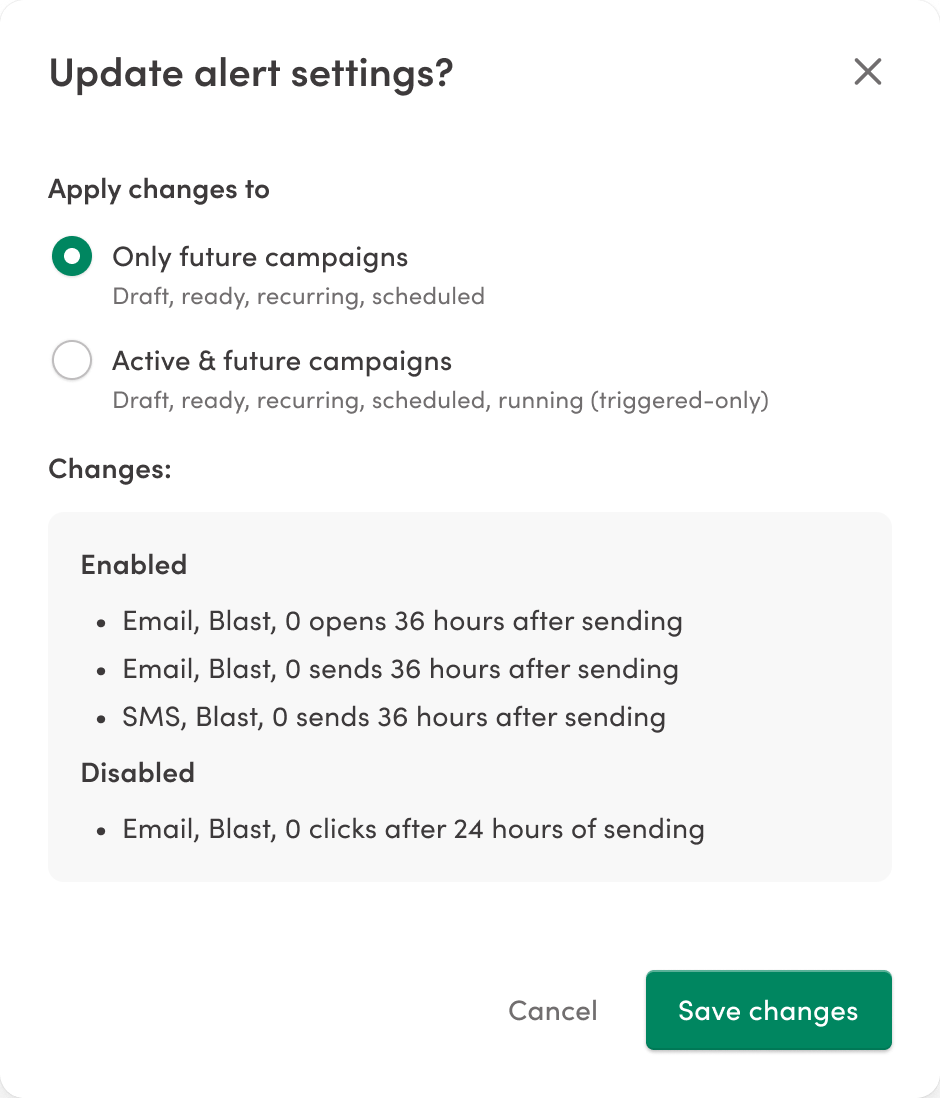The image size is (940, 1098).
Task: Confirm the update with Save changes
Action: 768,1010
